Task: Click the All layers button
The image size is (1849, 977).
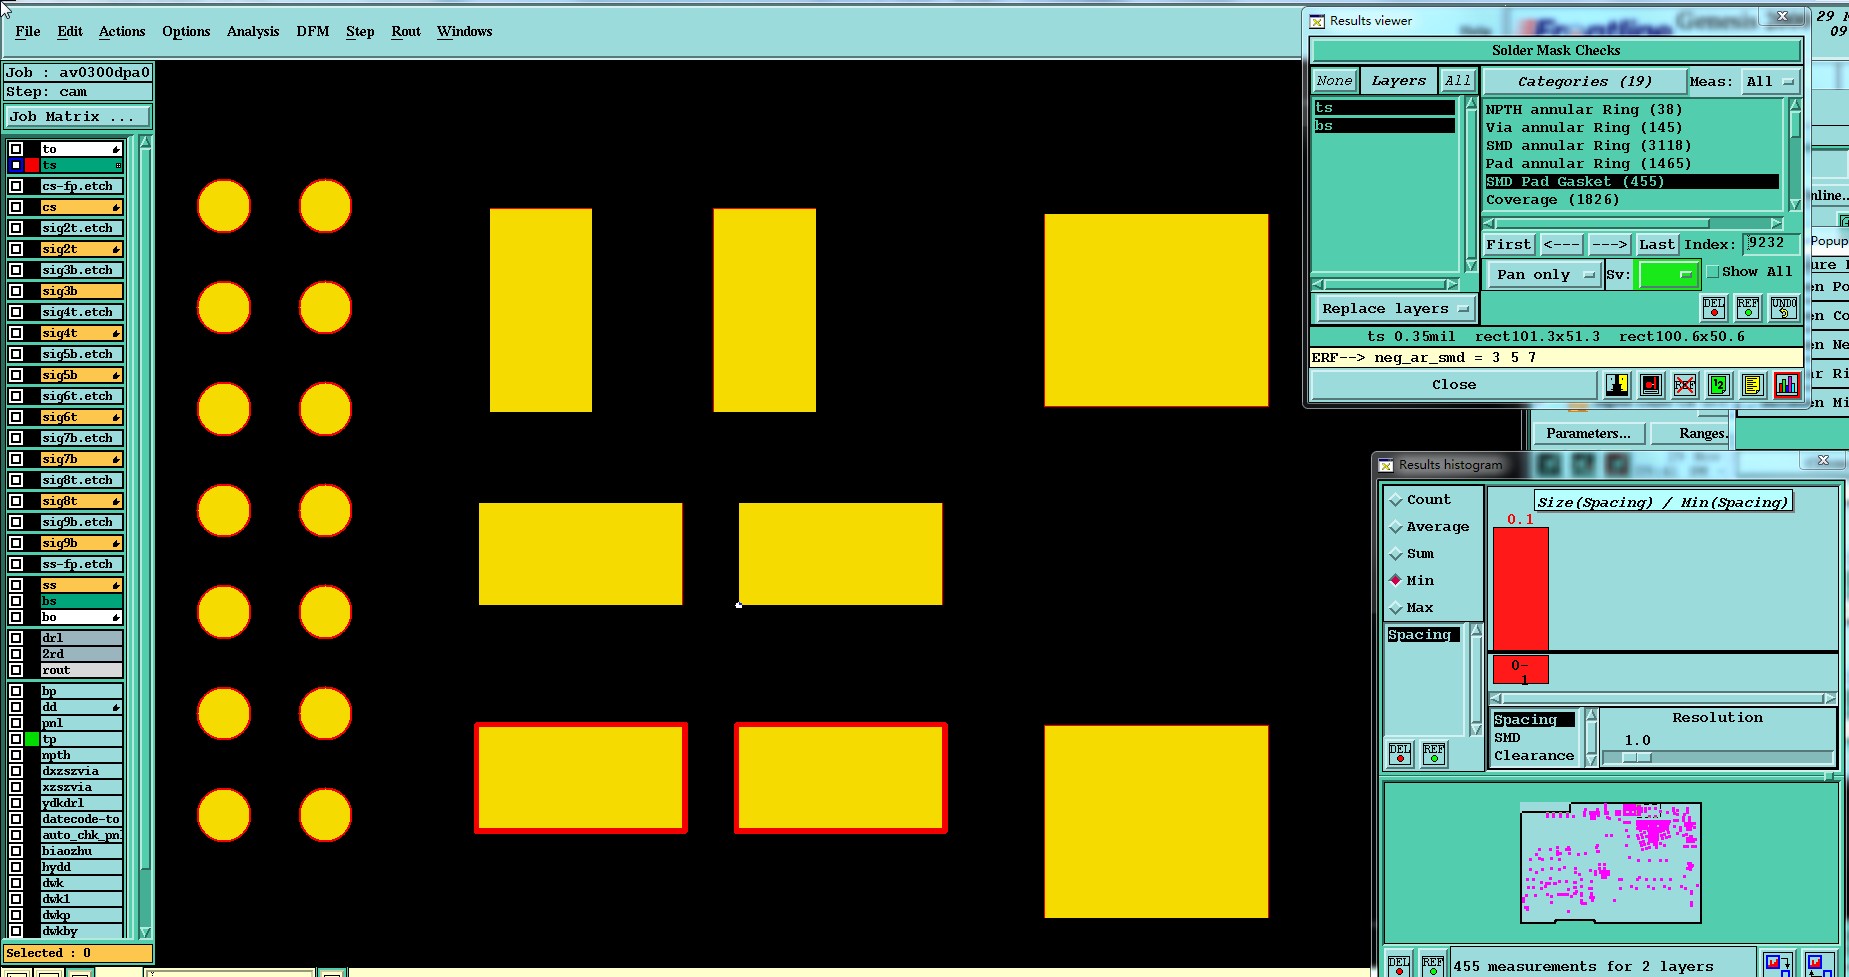Action: (1458, 81)
